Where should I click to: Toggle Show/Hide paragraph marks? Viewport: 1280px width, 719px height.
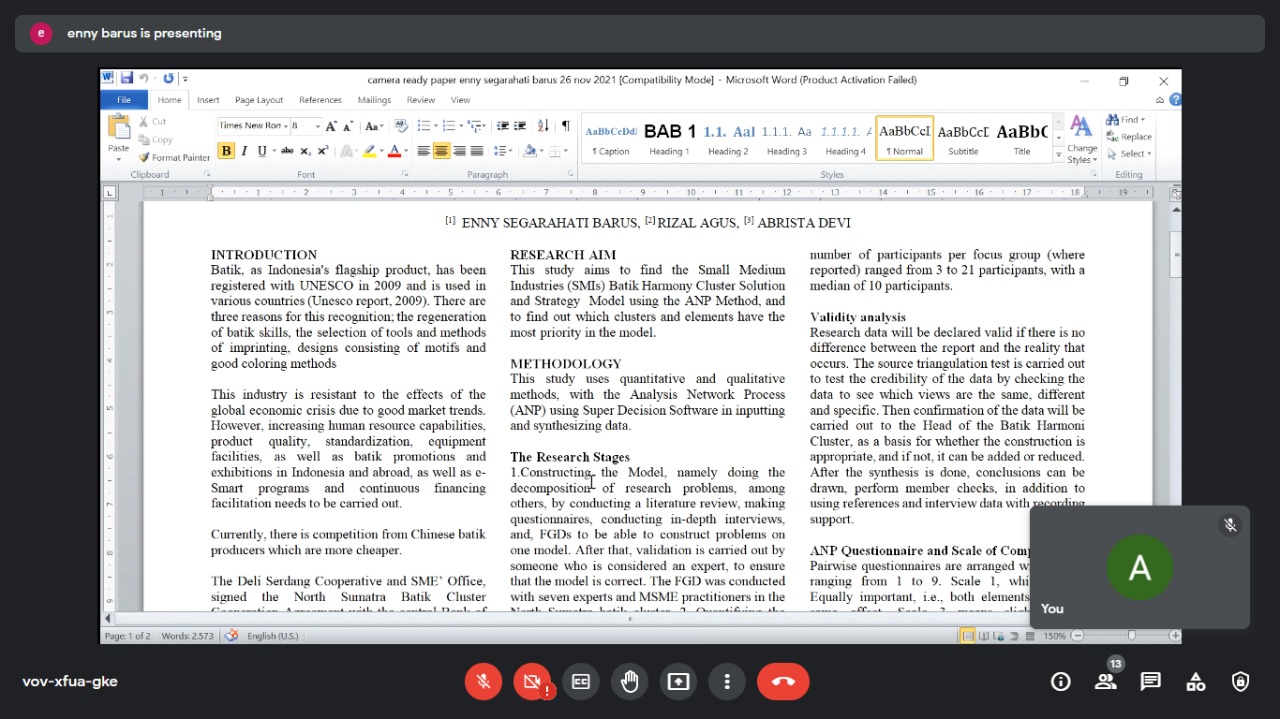click(x=565, y=126)
